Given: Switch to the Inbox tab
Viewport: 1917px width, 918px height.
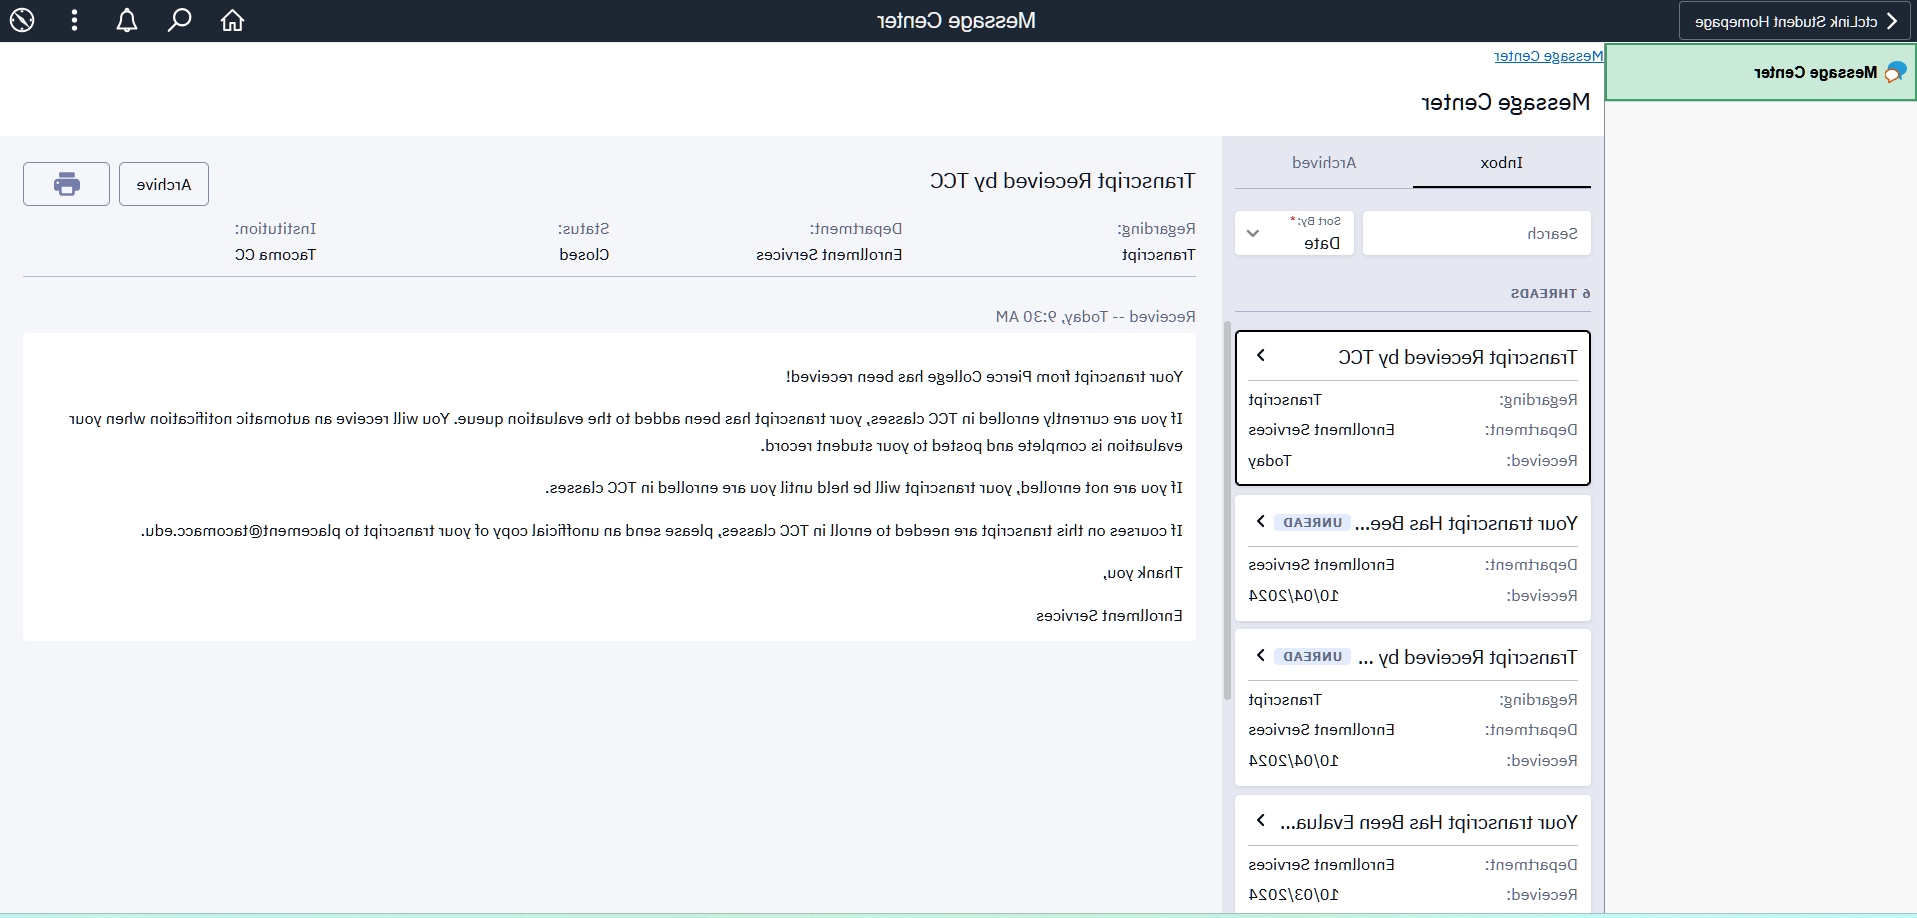Looking at the screenshot, I should pos(1502,163).
